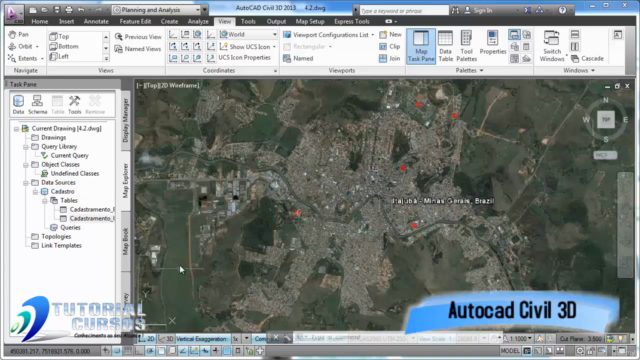The width and height of the screenshot is (640, 360).
Task: Open the Annotate ribbon tab
Action: (x=96, y=21)
